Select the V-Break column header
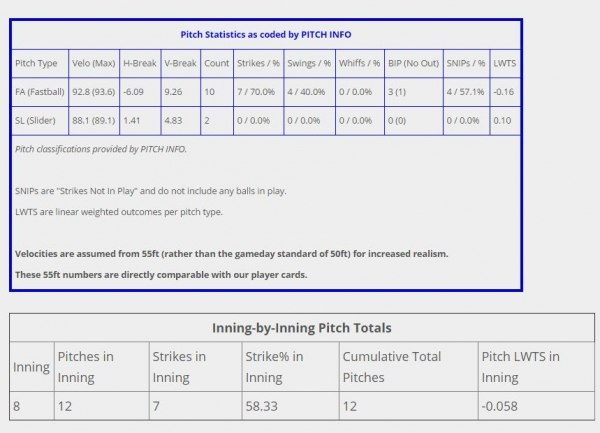 (181, 63)
